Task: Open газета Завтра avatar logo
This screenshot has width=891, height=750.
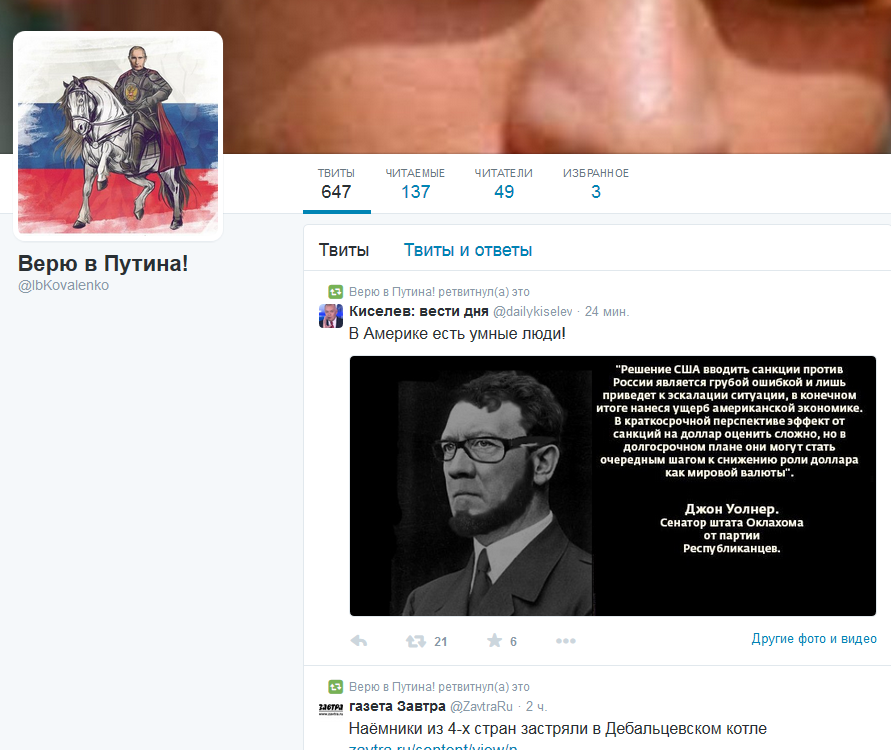Action: 331,708
